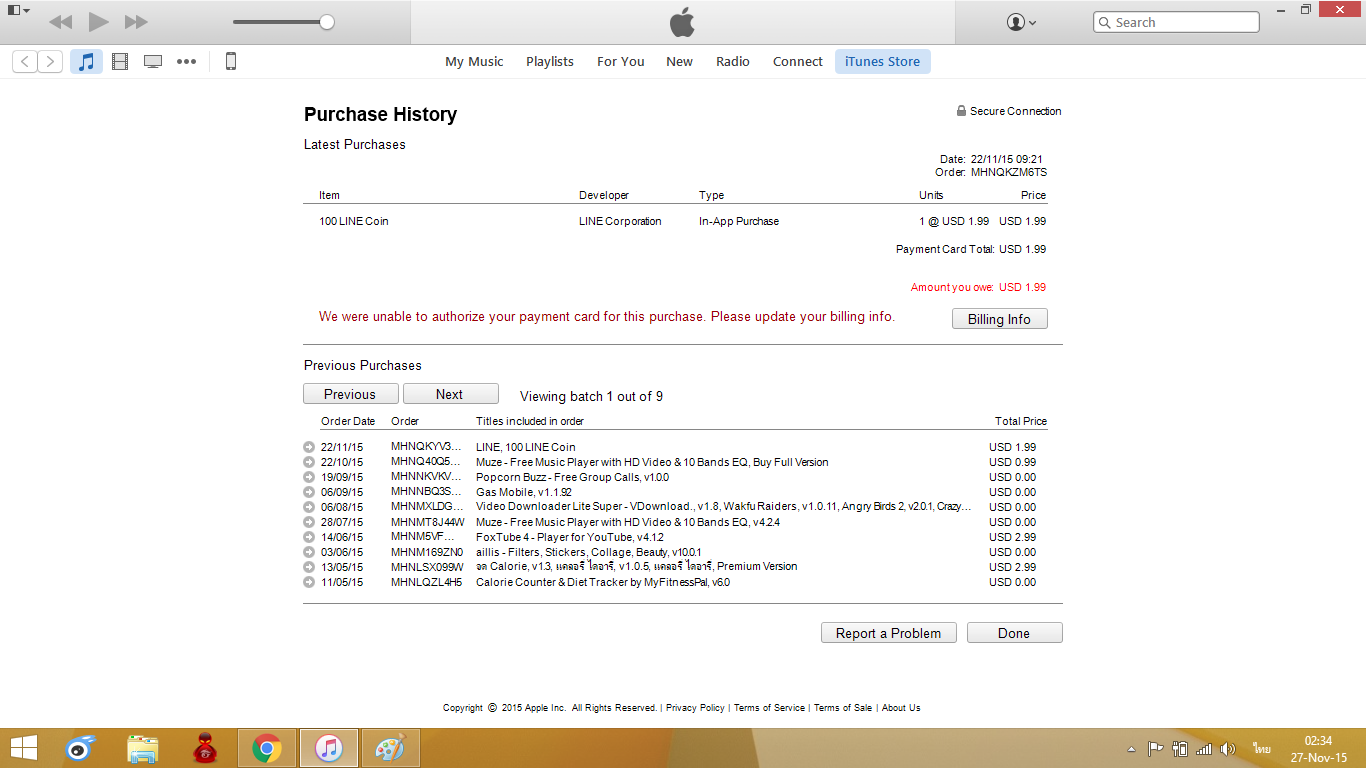Image resolution: width=1366 pixels, height=768 pixels.
Task: Open the blue browser icon in taskbar
Action: coord(82,748)
